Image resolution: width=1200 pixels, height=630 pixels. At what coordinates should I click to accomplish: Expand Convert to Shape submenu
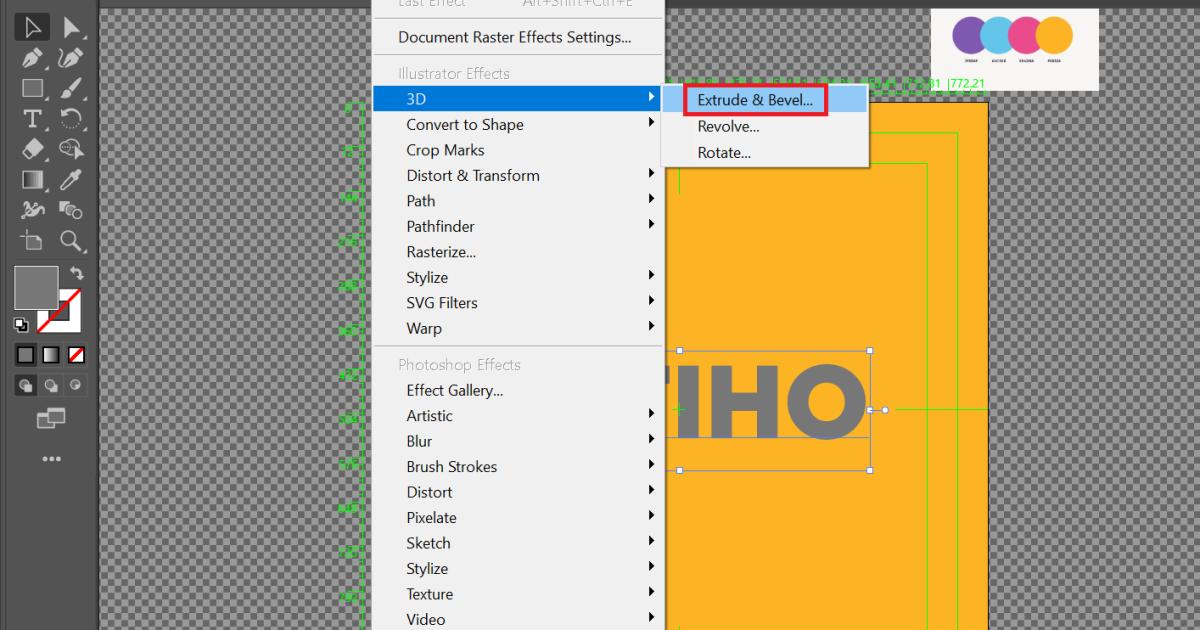[517, 124]
